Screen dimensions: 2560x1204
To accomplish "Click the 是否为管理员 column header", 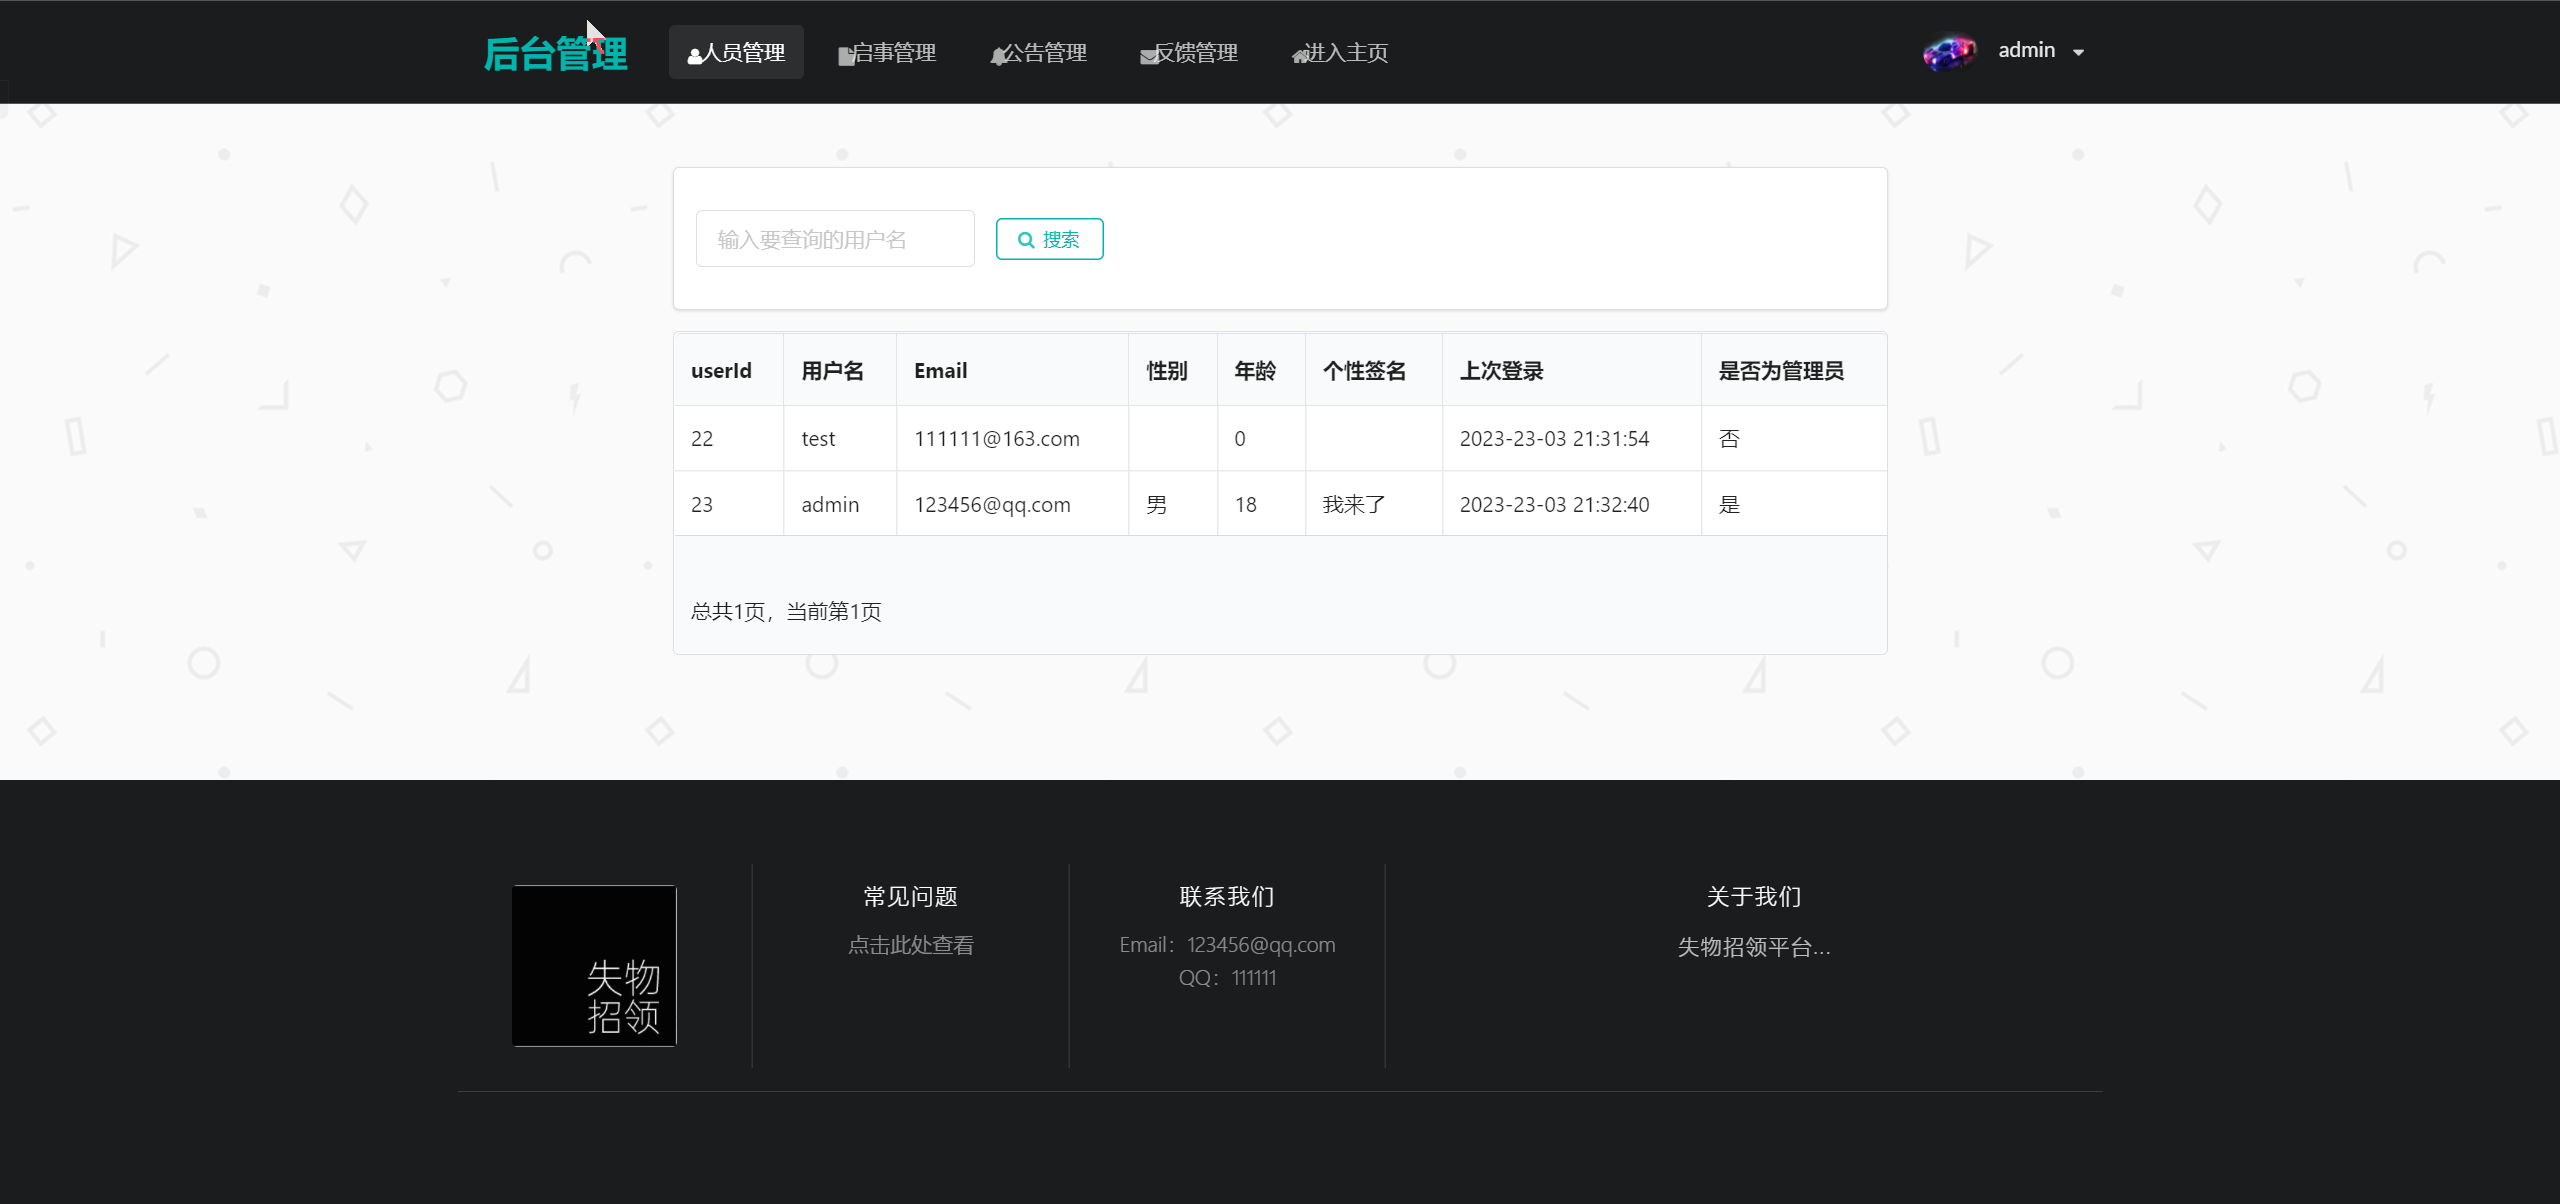I will pos(1781,371).
